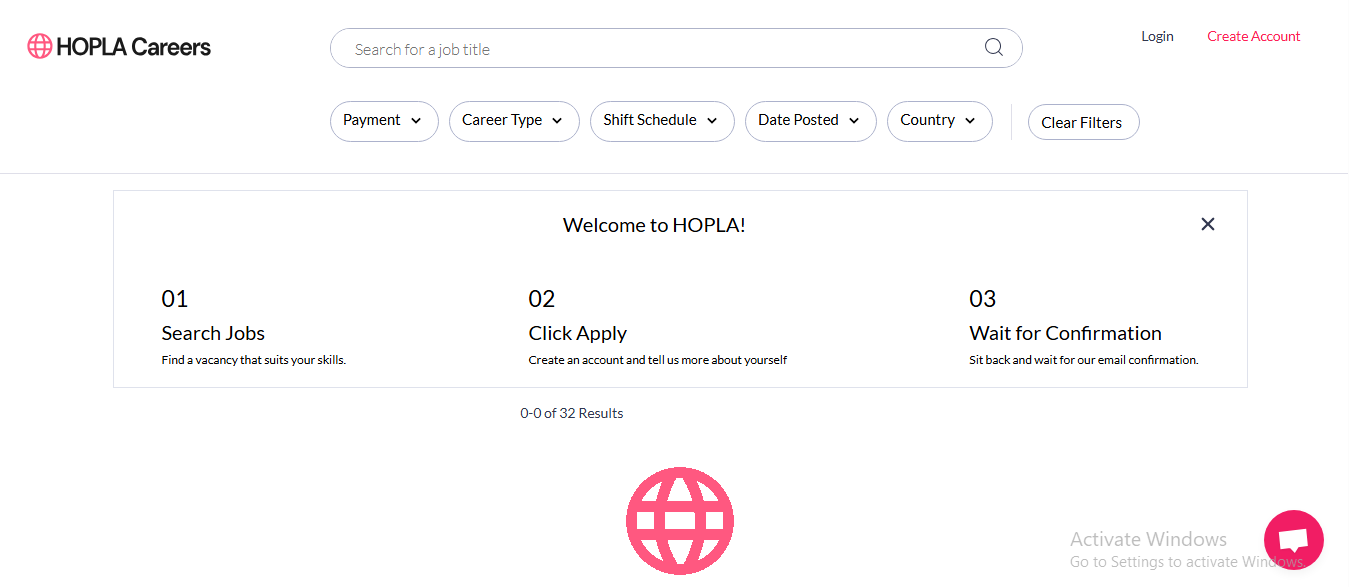Open the Date Posted filter dropdown
Image resolution: width=1349 pixels, height=587 pixels.
pyautogui.click(x=809, y=121)
